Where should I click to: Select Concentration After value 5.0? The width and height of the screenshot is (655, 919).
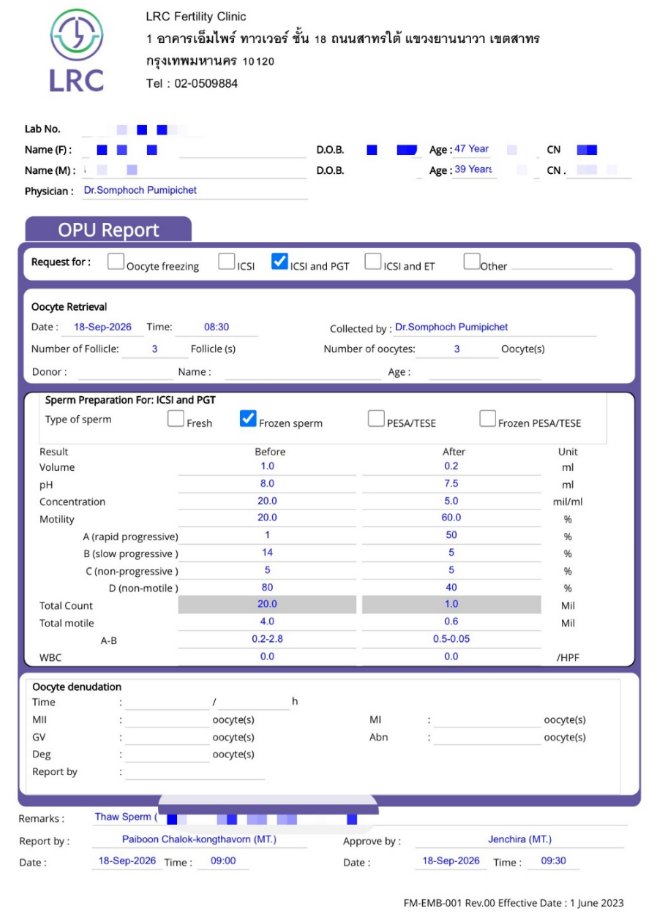tap(451, 501)
